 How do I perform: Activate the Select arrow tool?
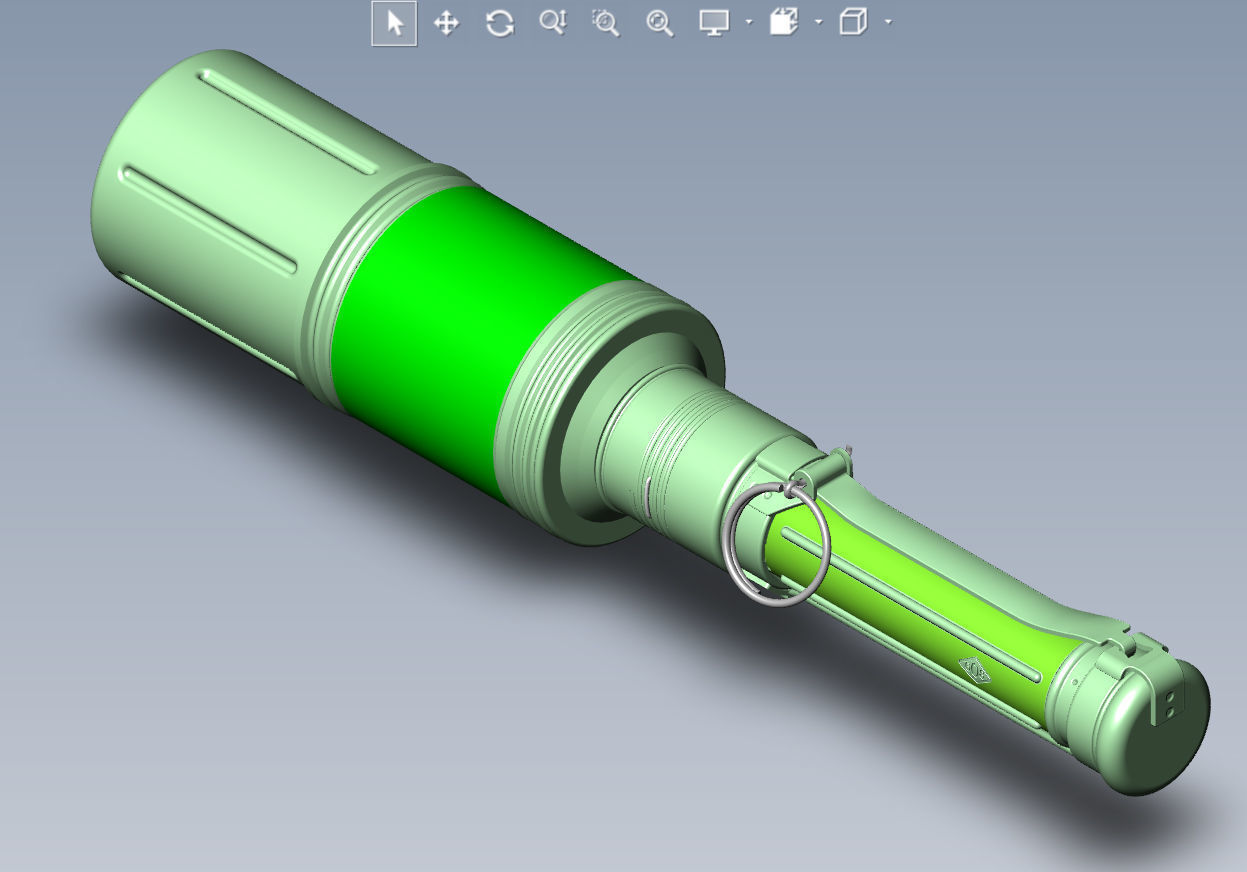point(394,23)
